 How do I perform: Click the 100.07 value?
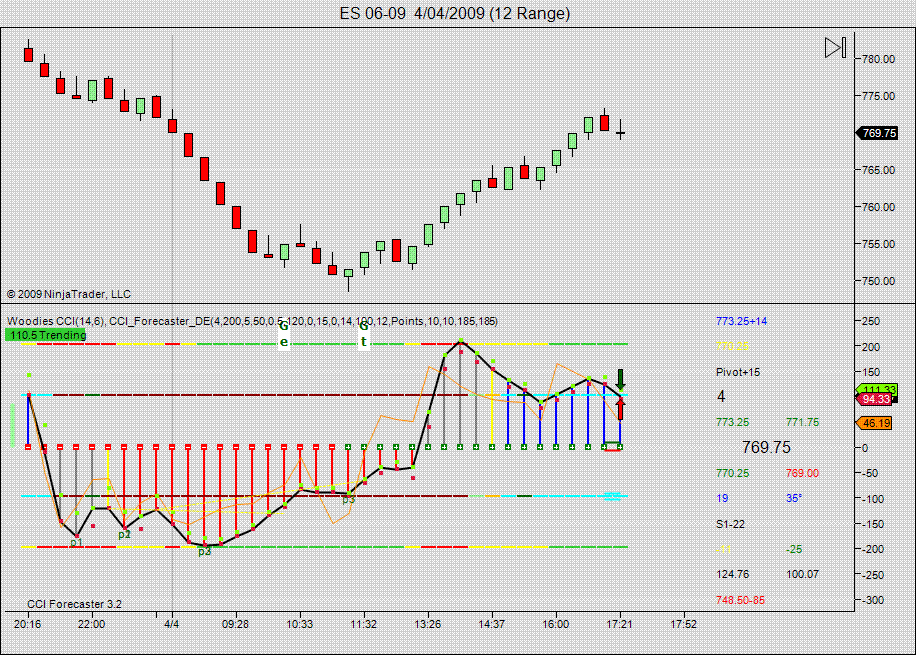(802, 574)
